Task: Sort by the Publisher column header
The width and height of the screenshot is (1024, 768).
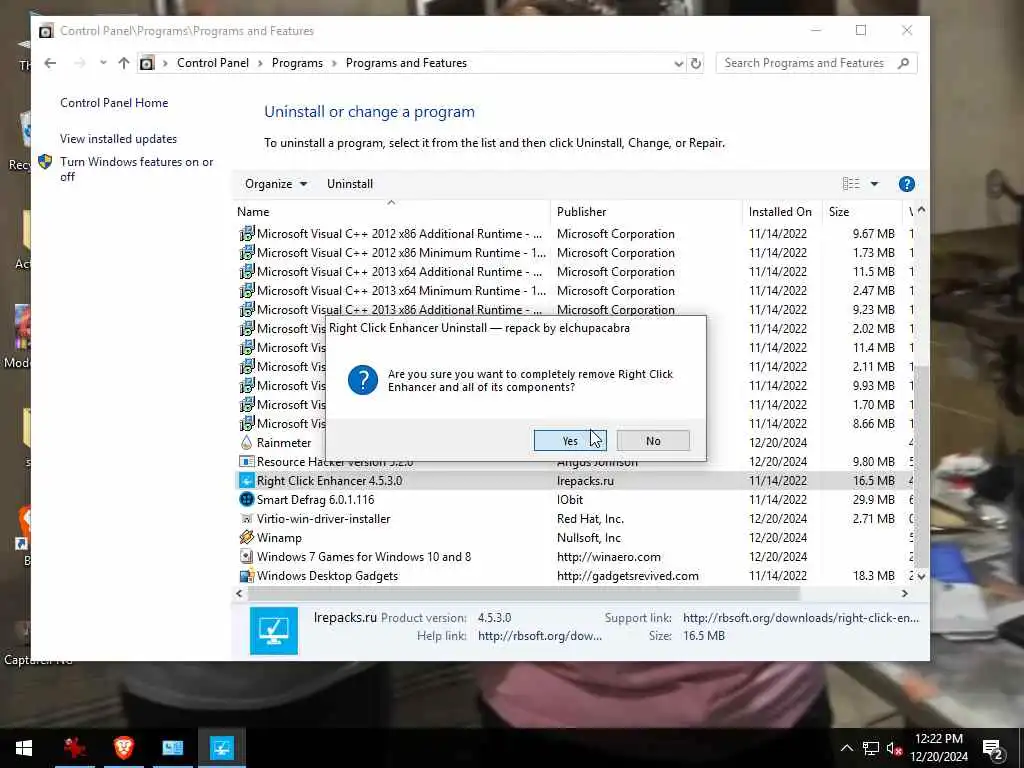Action: pyautogui.click(x=581, y=212)
